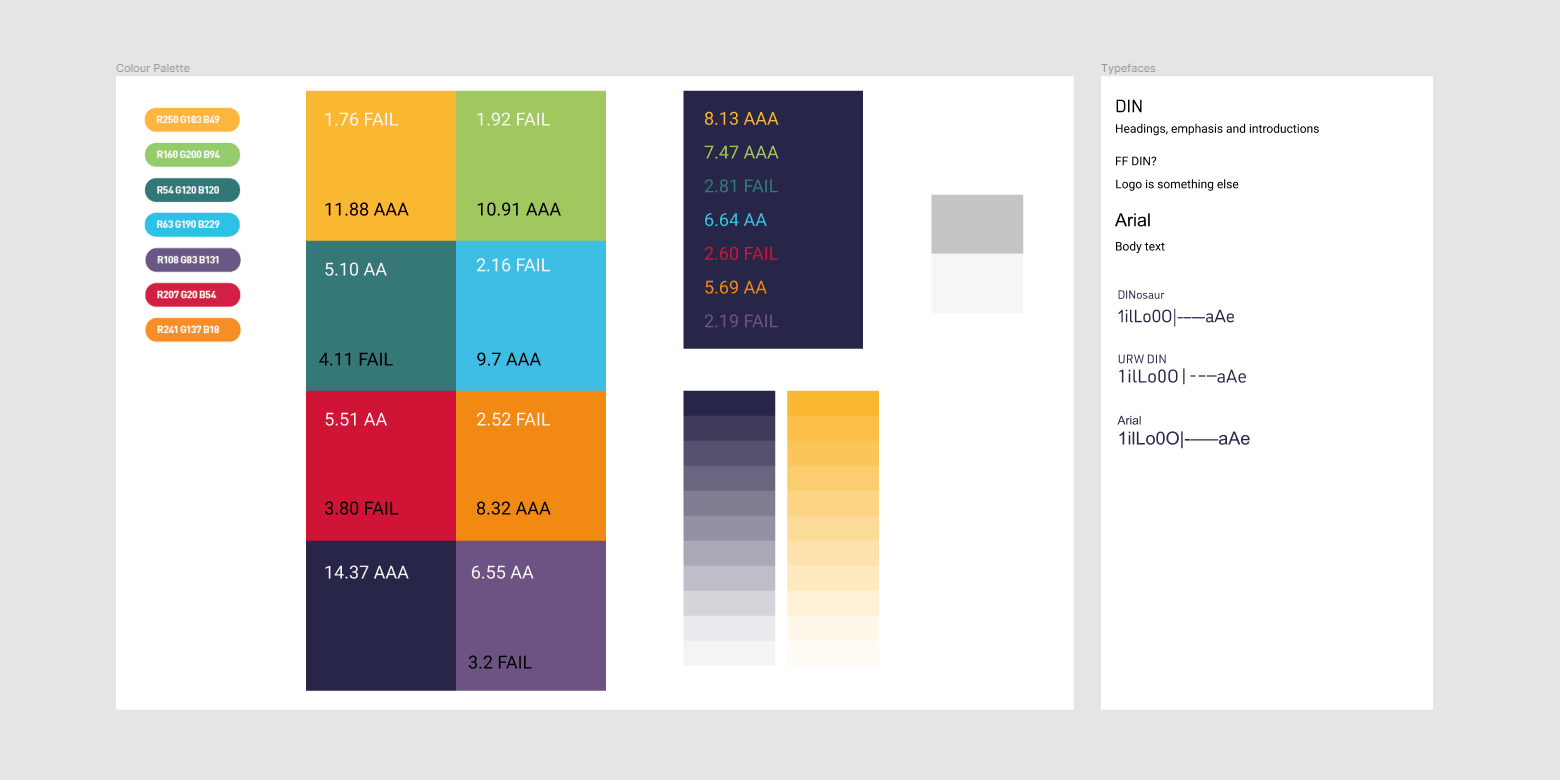1560x780 pixels.
Task: Click the R241 G137 B18 orange pill
Action: 192,329
